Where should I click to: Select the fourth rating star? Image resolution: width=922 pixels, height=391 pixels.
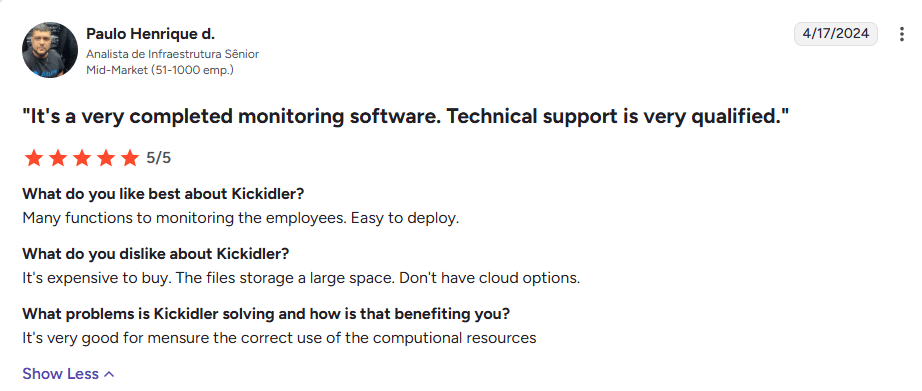point(105,158)
